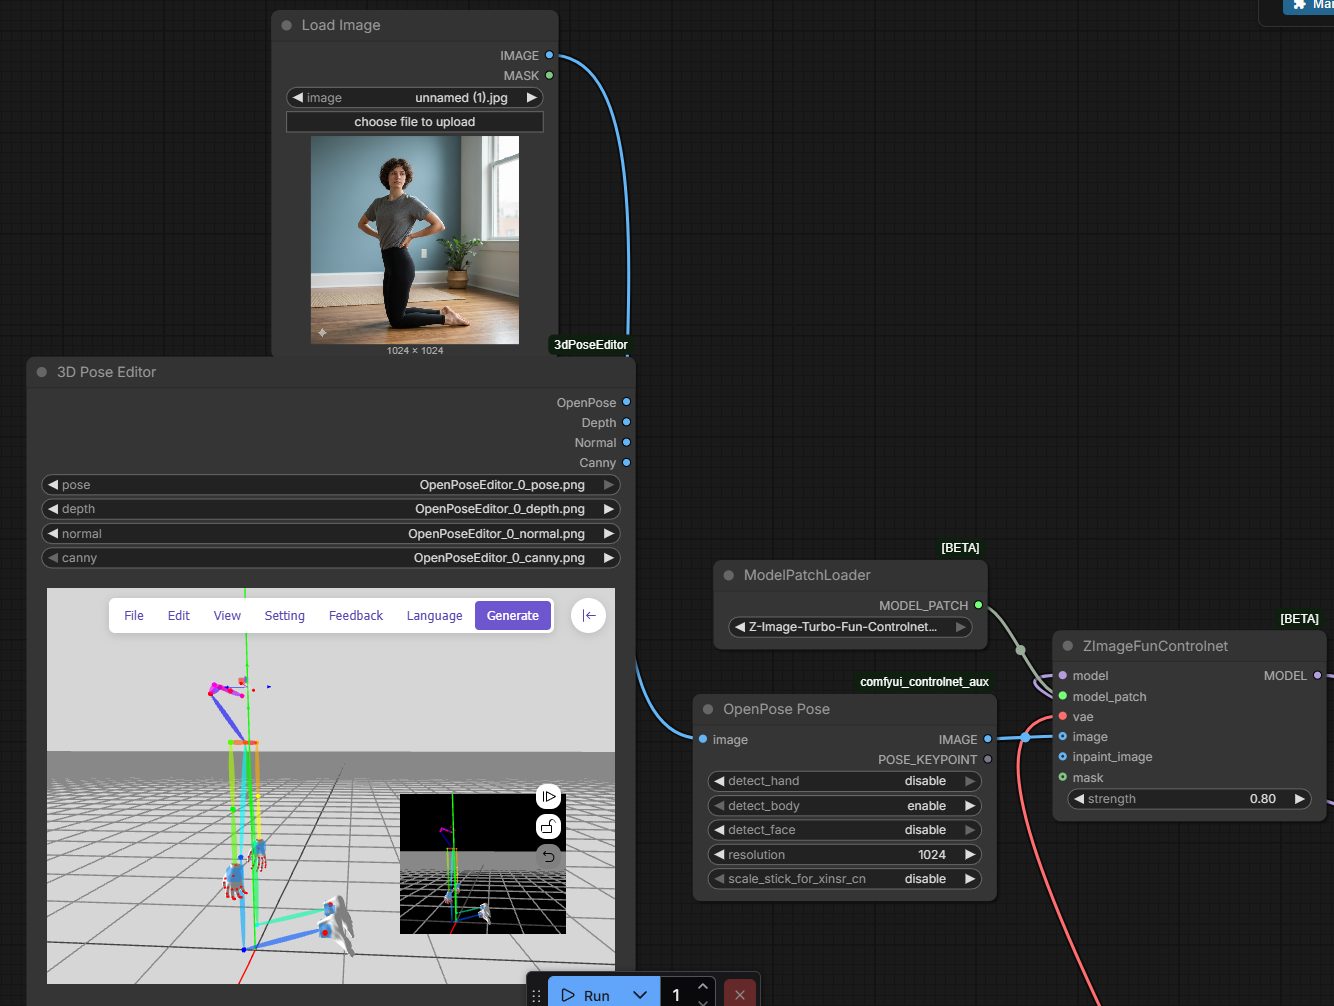Cancel the run with the red X button
The image size is (1334, 1006).
click(x=739, y=994)
